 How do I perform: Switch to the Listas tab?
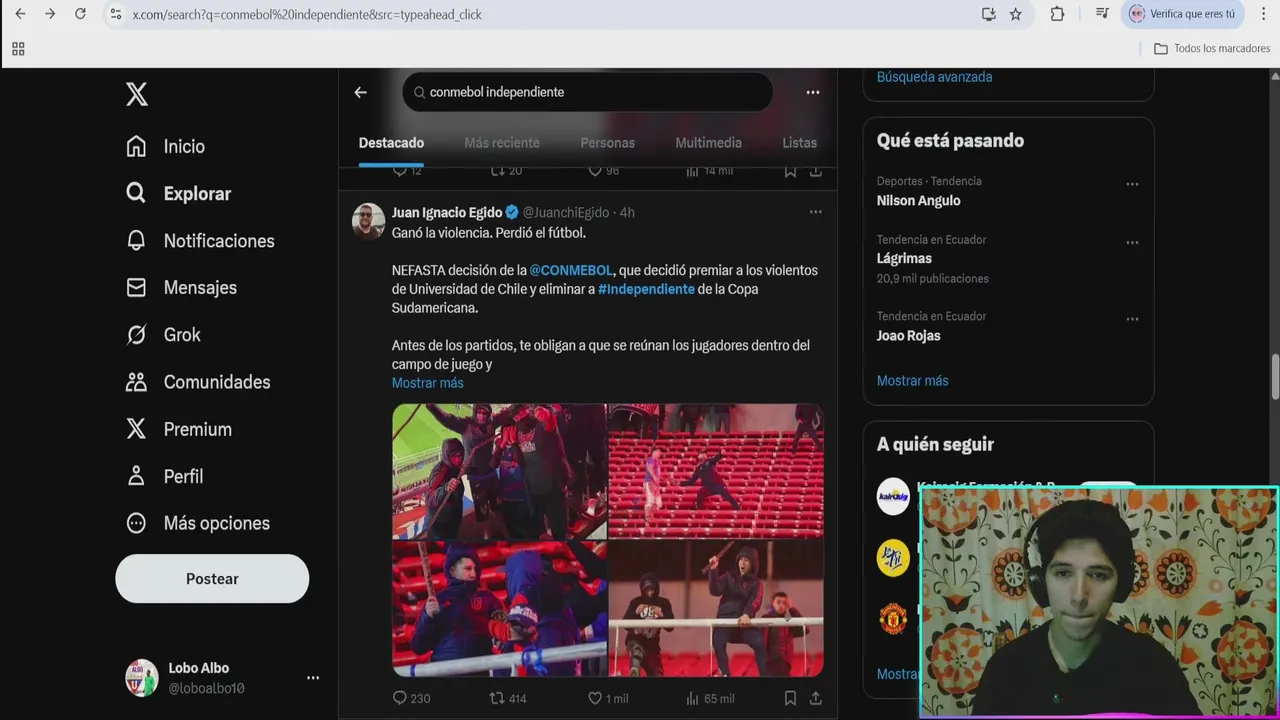[x=799, y=143]
